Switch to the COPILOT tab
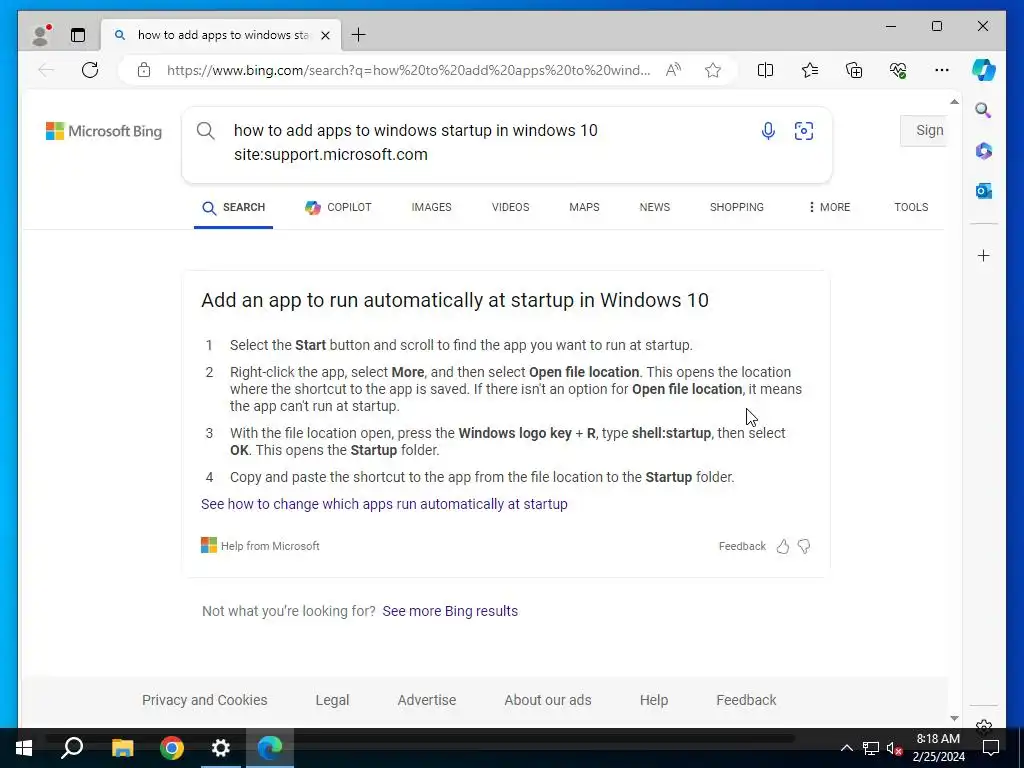The width and height of the screenshot is (1024, 768). point(338,208)
